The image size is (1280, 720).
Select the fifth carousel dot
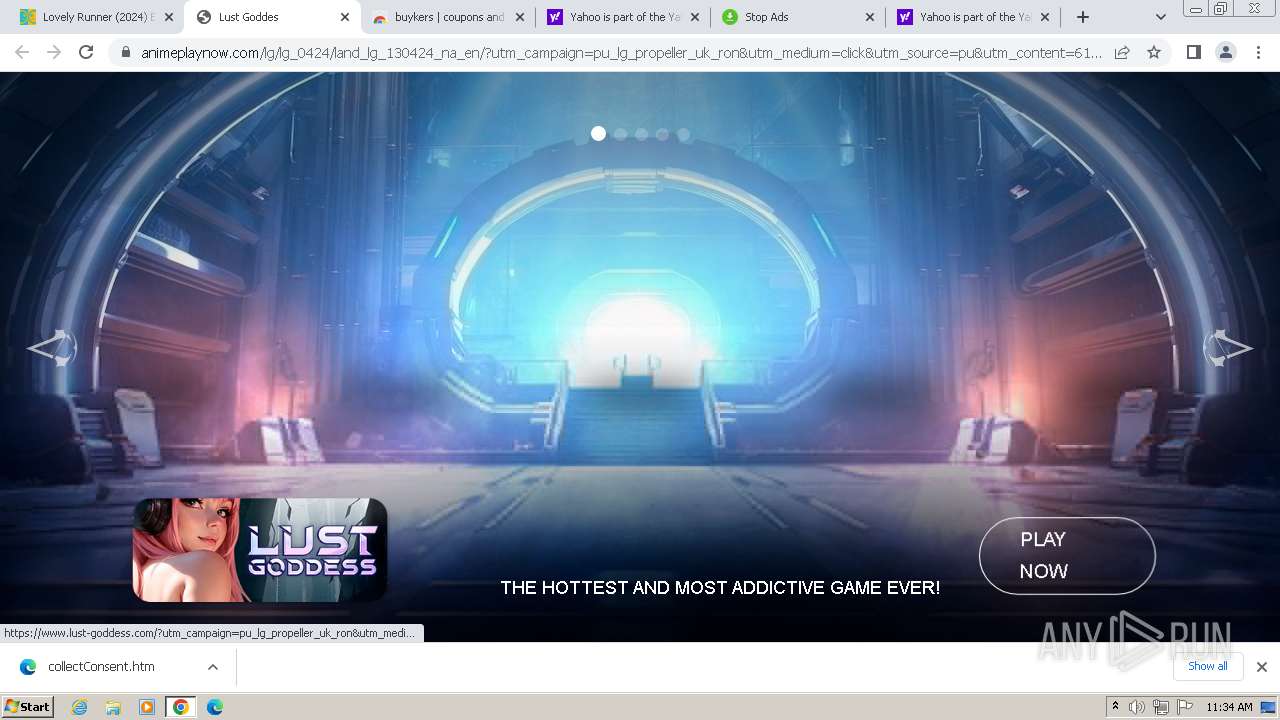point(683,134)
